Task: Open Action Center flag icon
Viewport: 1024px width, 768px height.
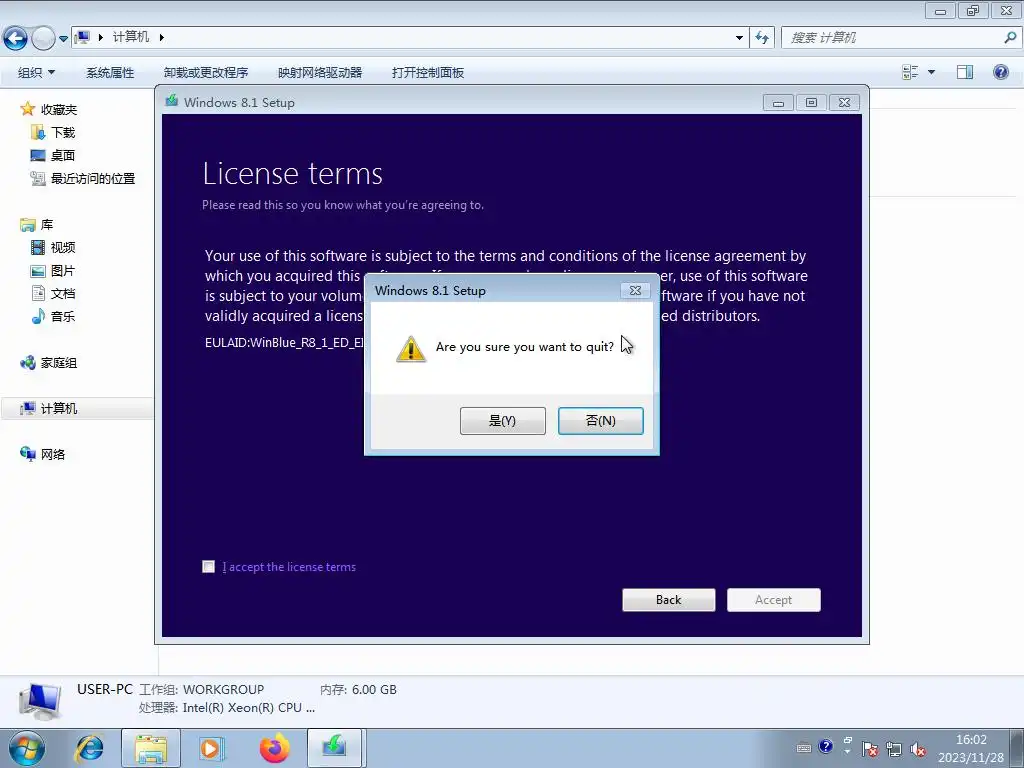Action: tap(870, 749)
